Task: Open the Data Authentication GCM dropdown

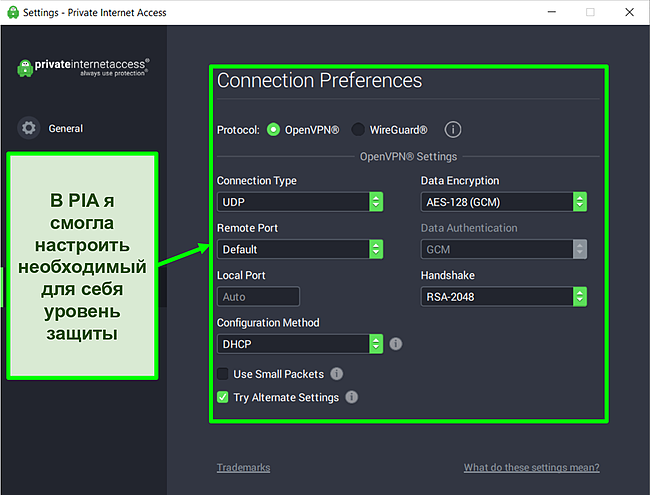Action: 504,249
